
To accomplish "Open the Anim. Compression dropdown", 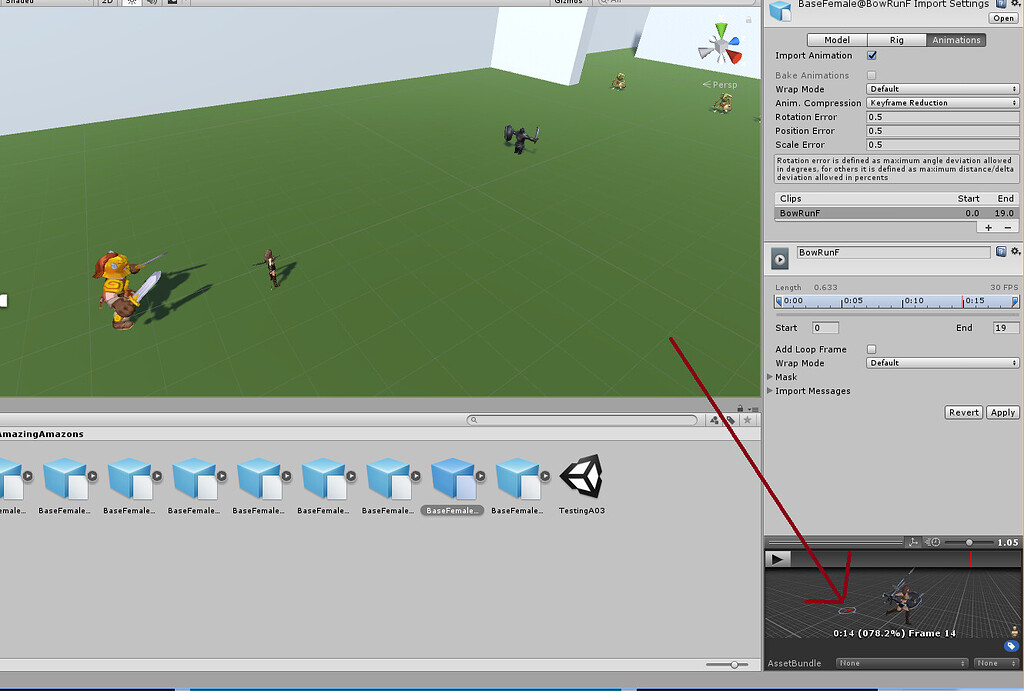I will click(x=941, y=103).
